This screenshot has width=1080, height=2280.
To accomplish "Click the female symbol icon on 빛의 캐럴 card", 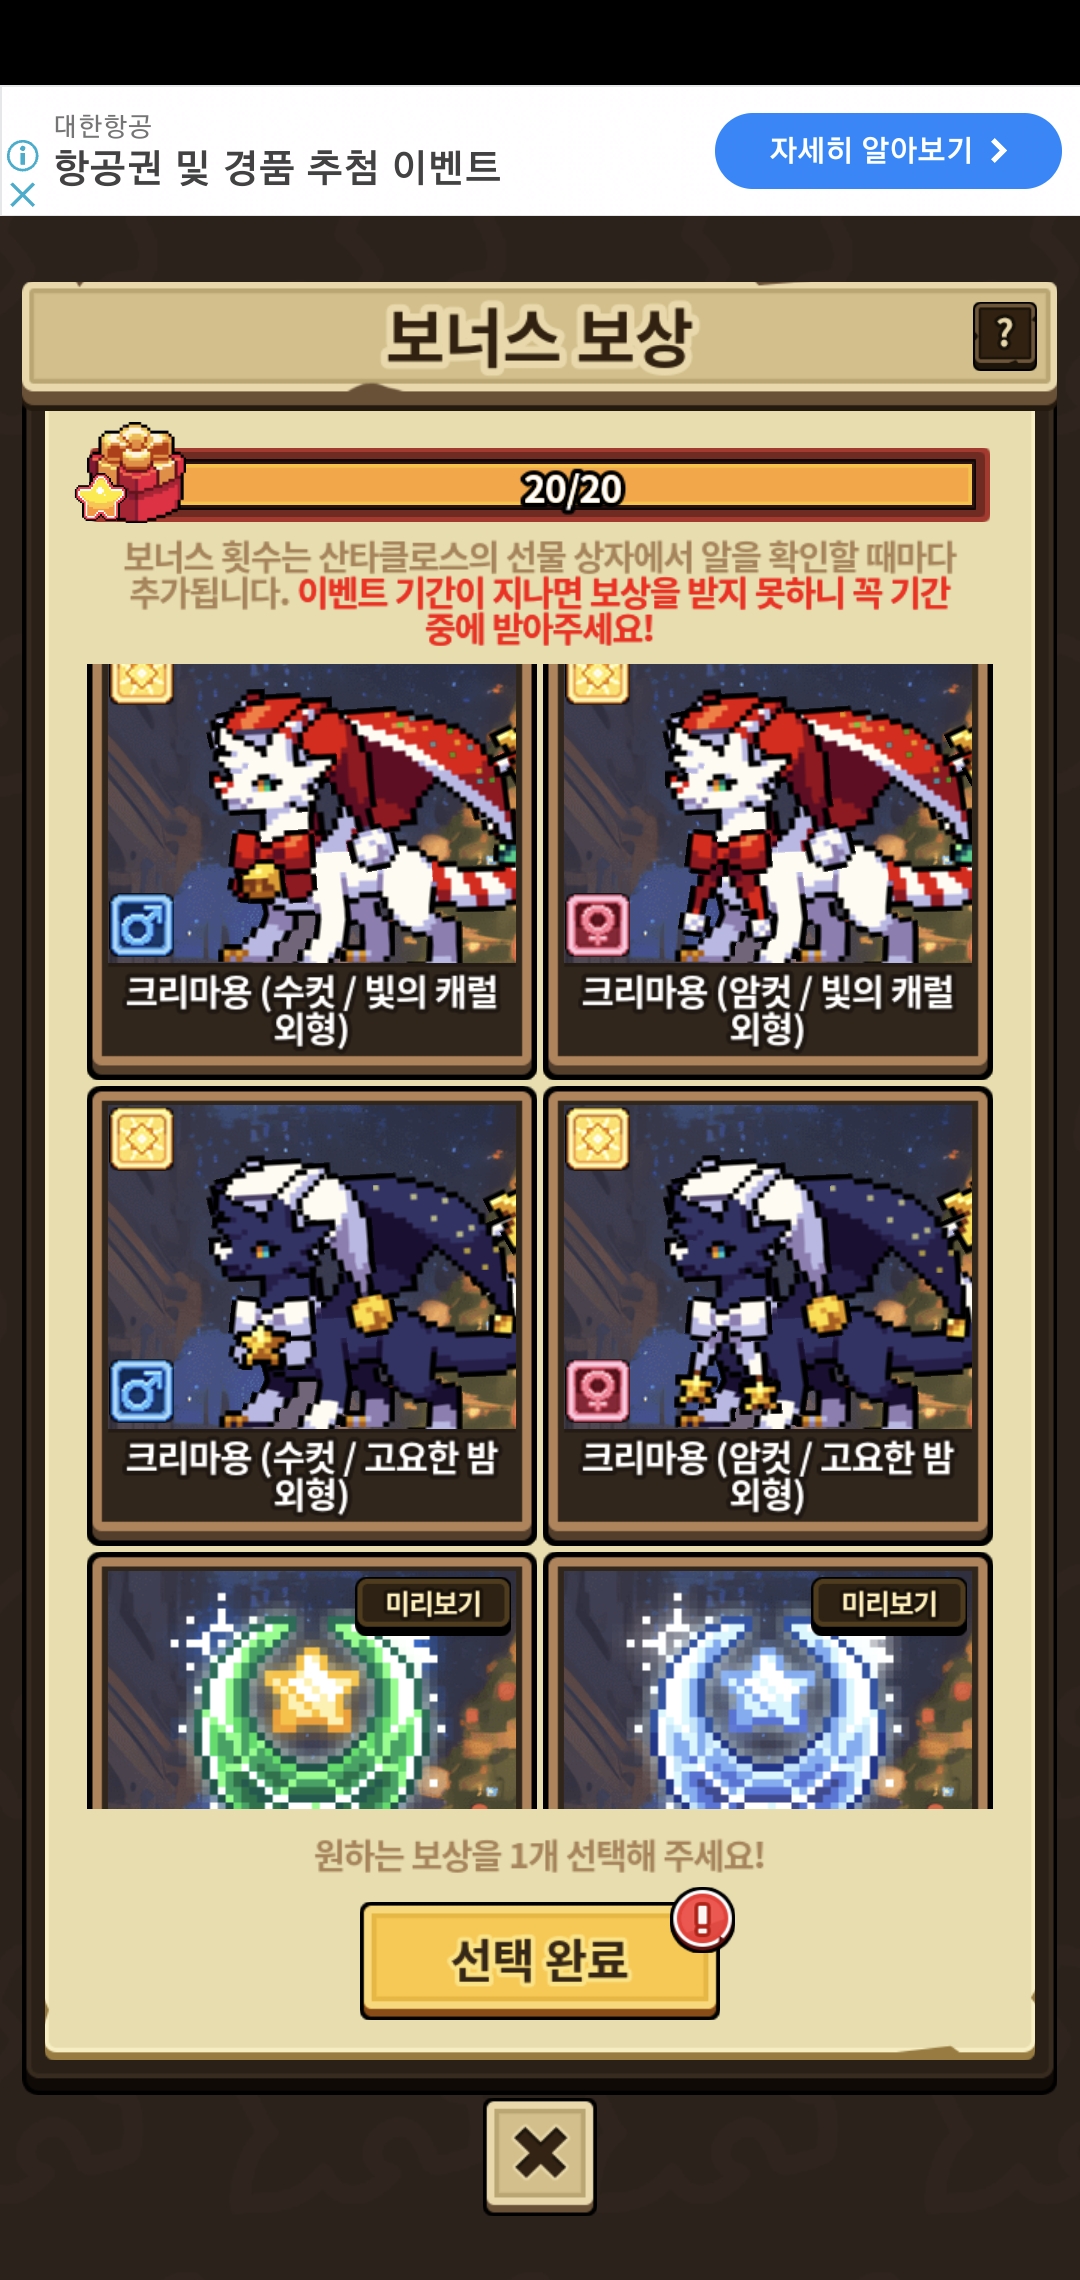I will click(597, 925).
